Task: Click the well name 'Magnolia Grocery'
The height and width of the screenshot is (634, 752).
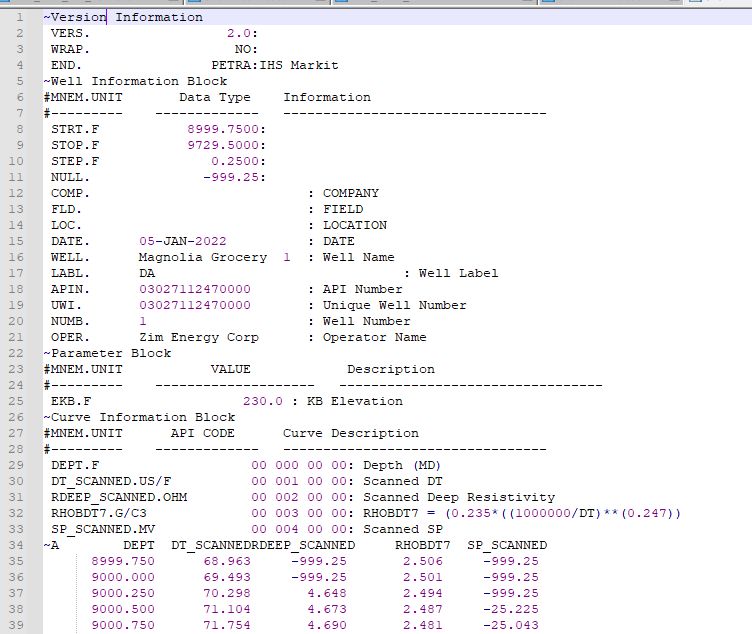Action: (203, 257)
